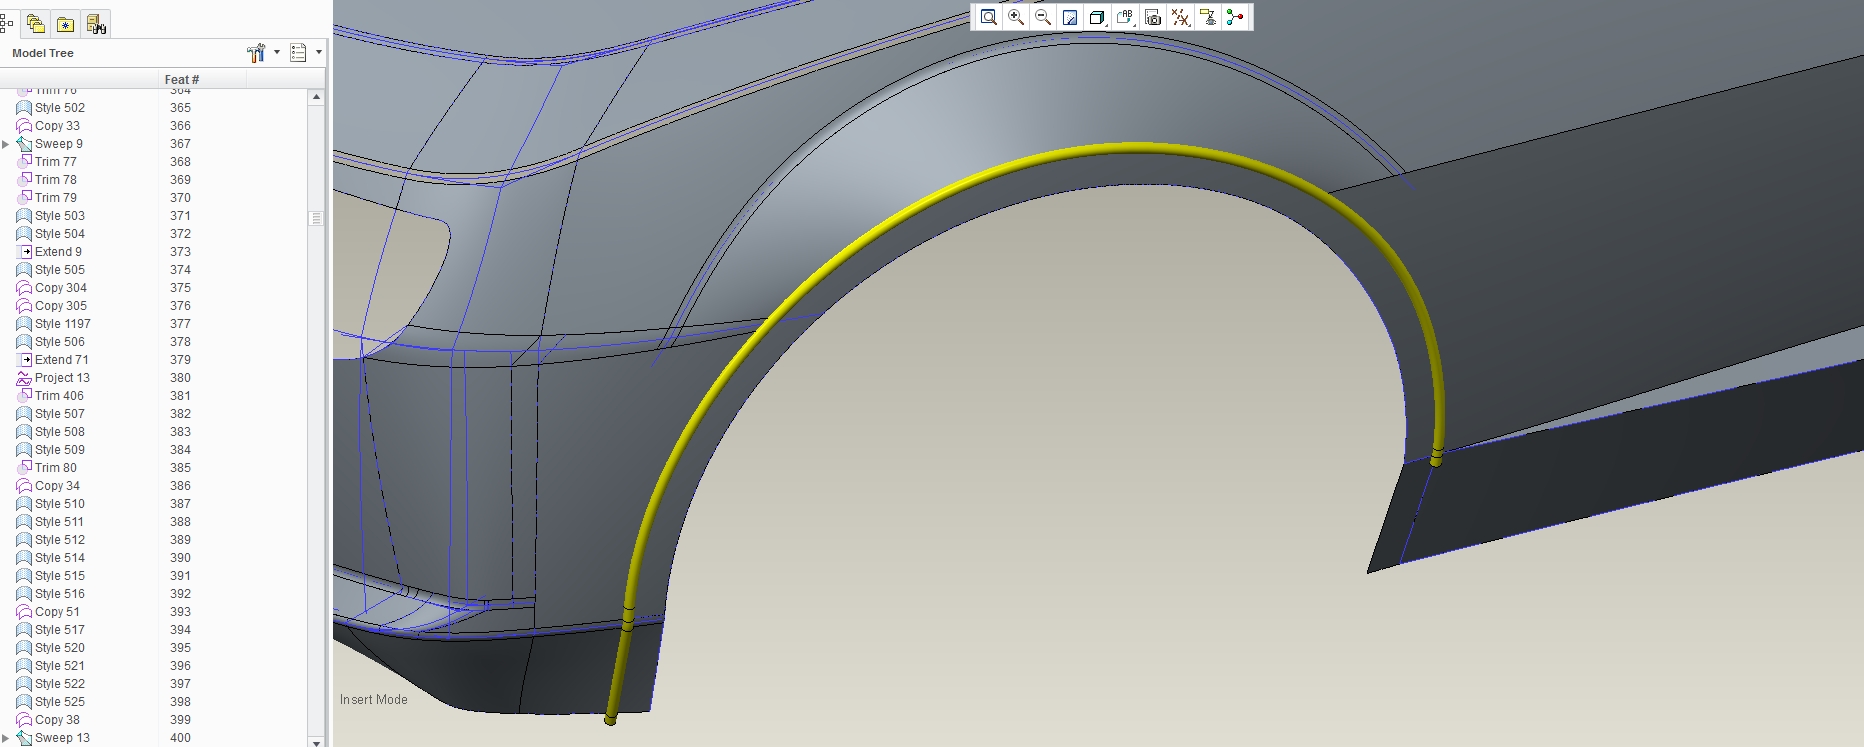Click the Copy 51 feature icon
This screenshot has width=1864, height=747.
24,612
